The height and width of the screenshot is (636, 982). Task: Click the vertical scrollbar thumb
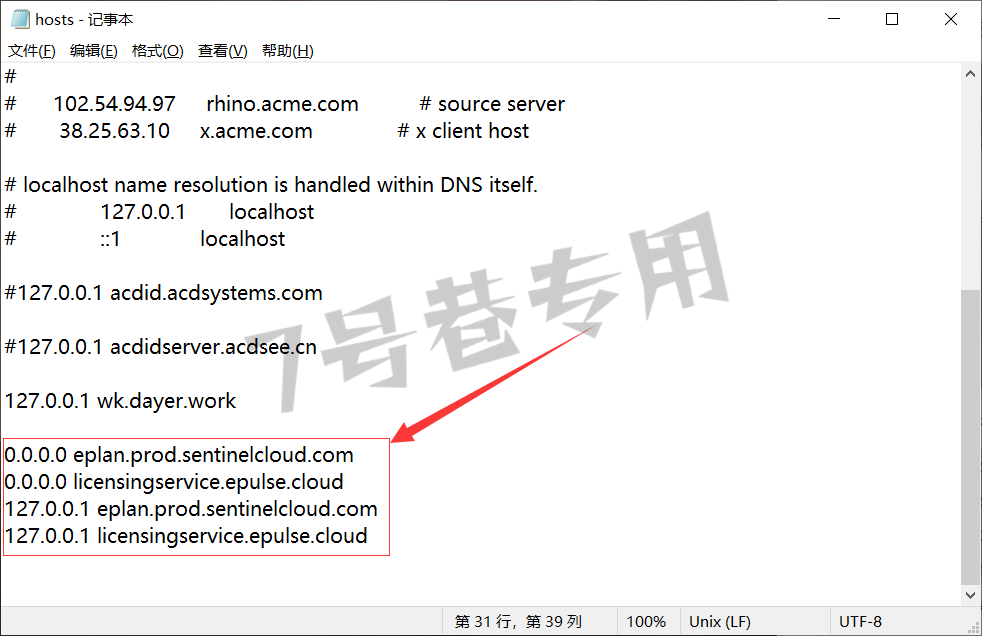[x=970, y=436]
